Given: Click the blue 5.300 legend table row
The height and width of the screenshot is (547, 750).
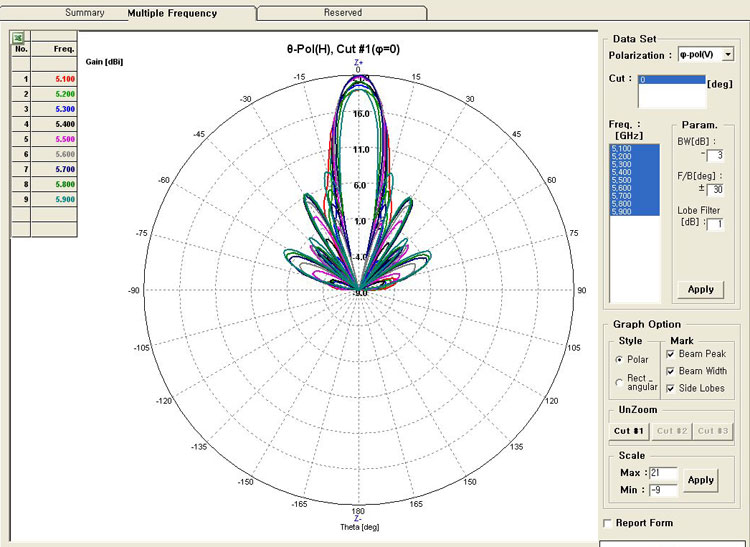Looking at the screenshot, I should [x=44, y=109].
